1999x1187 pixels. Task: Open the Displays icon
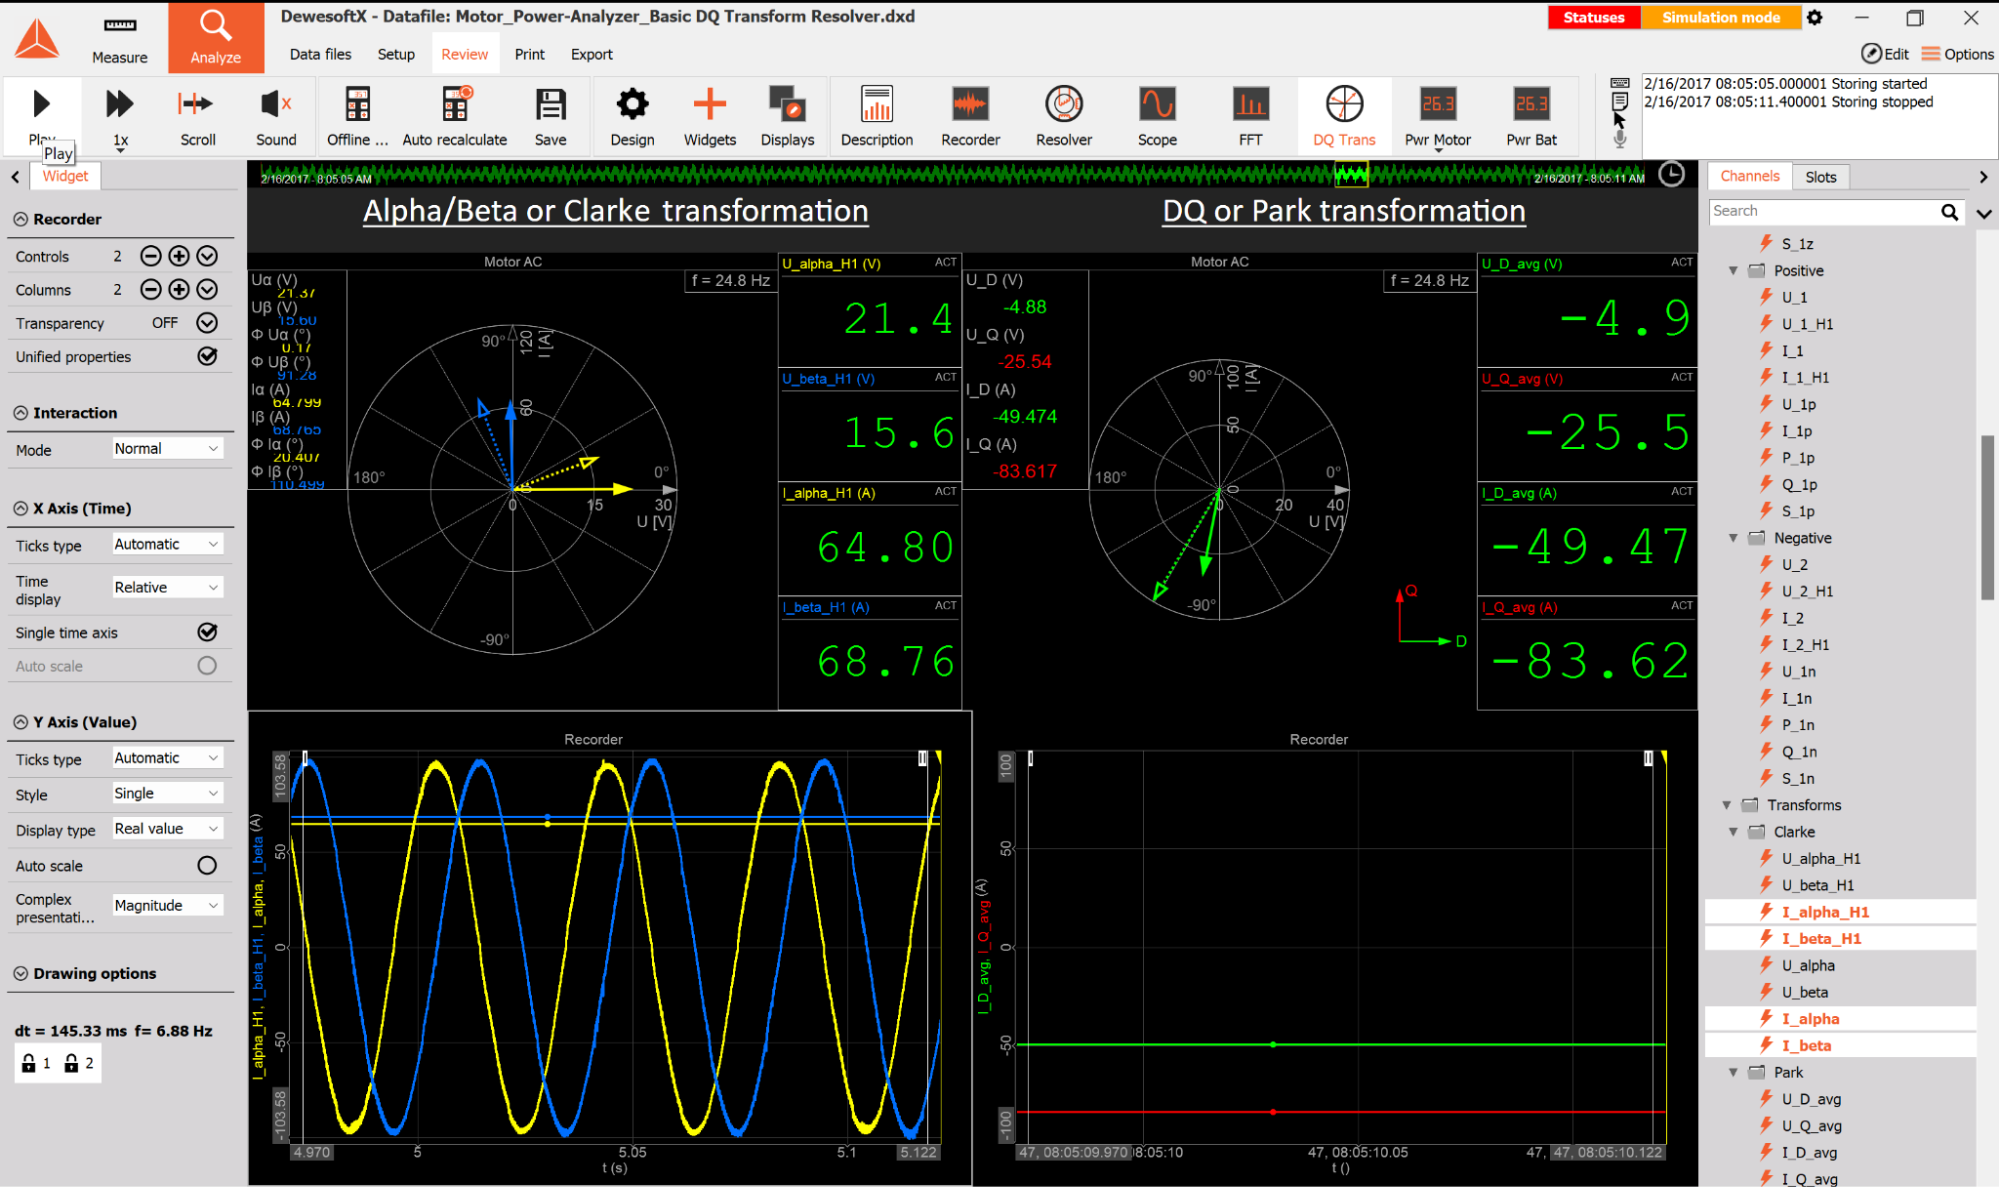point(787,104)
